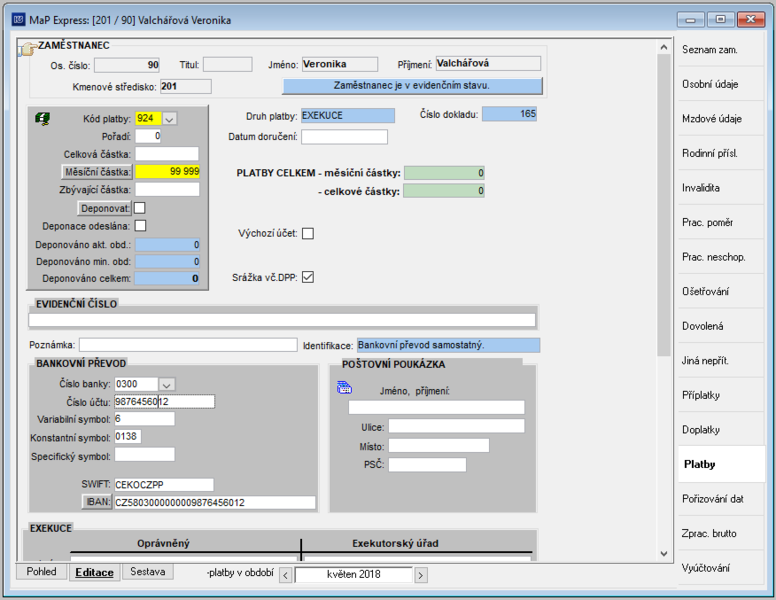Click the postal order icon under POŠTOVNÍ POUKÁZKA

pyautogui.click(x=344, y=388)
